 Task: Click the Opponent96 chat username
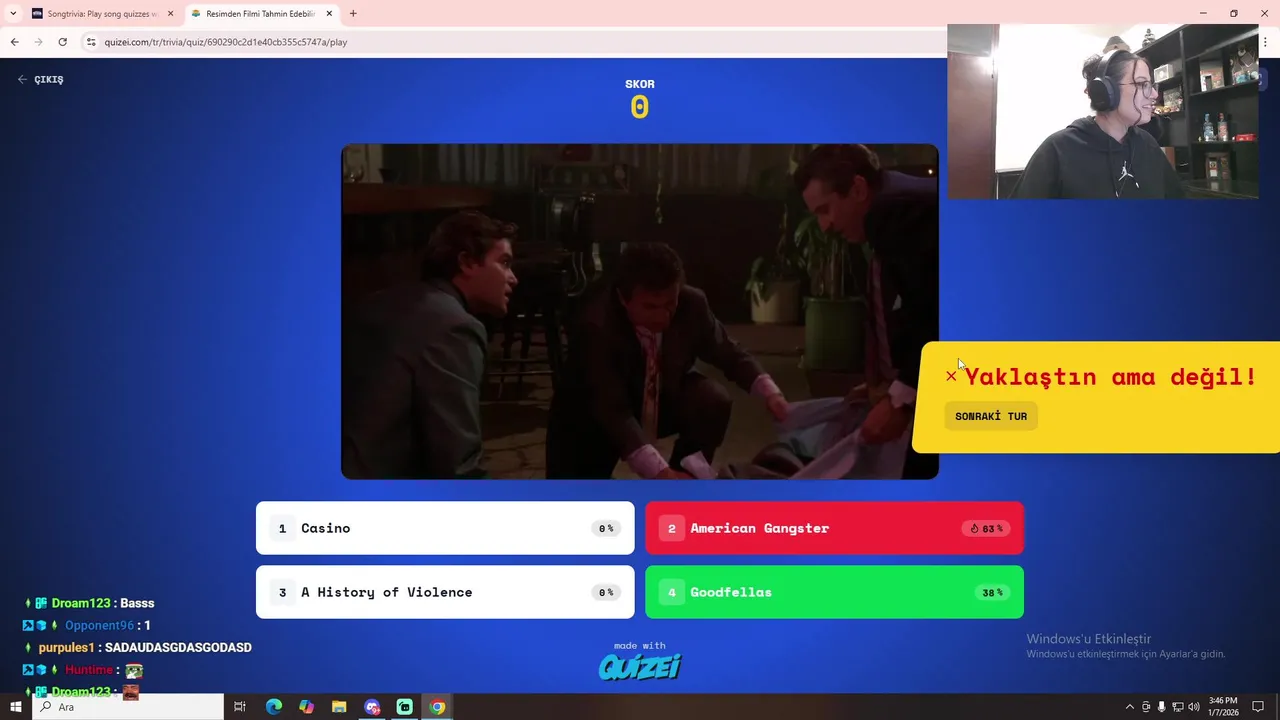click(x=99, y=625)
